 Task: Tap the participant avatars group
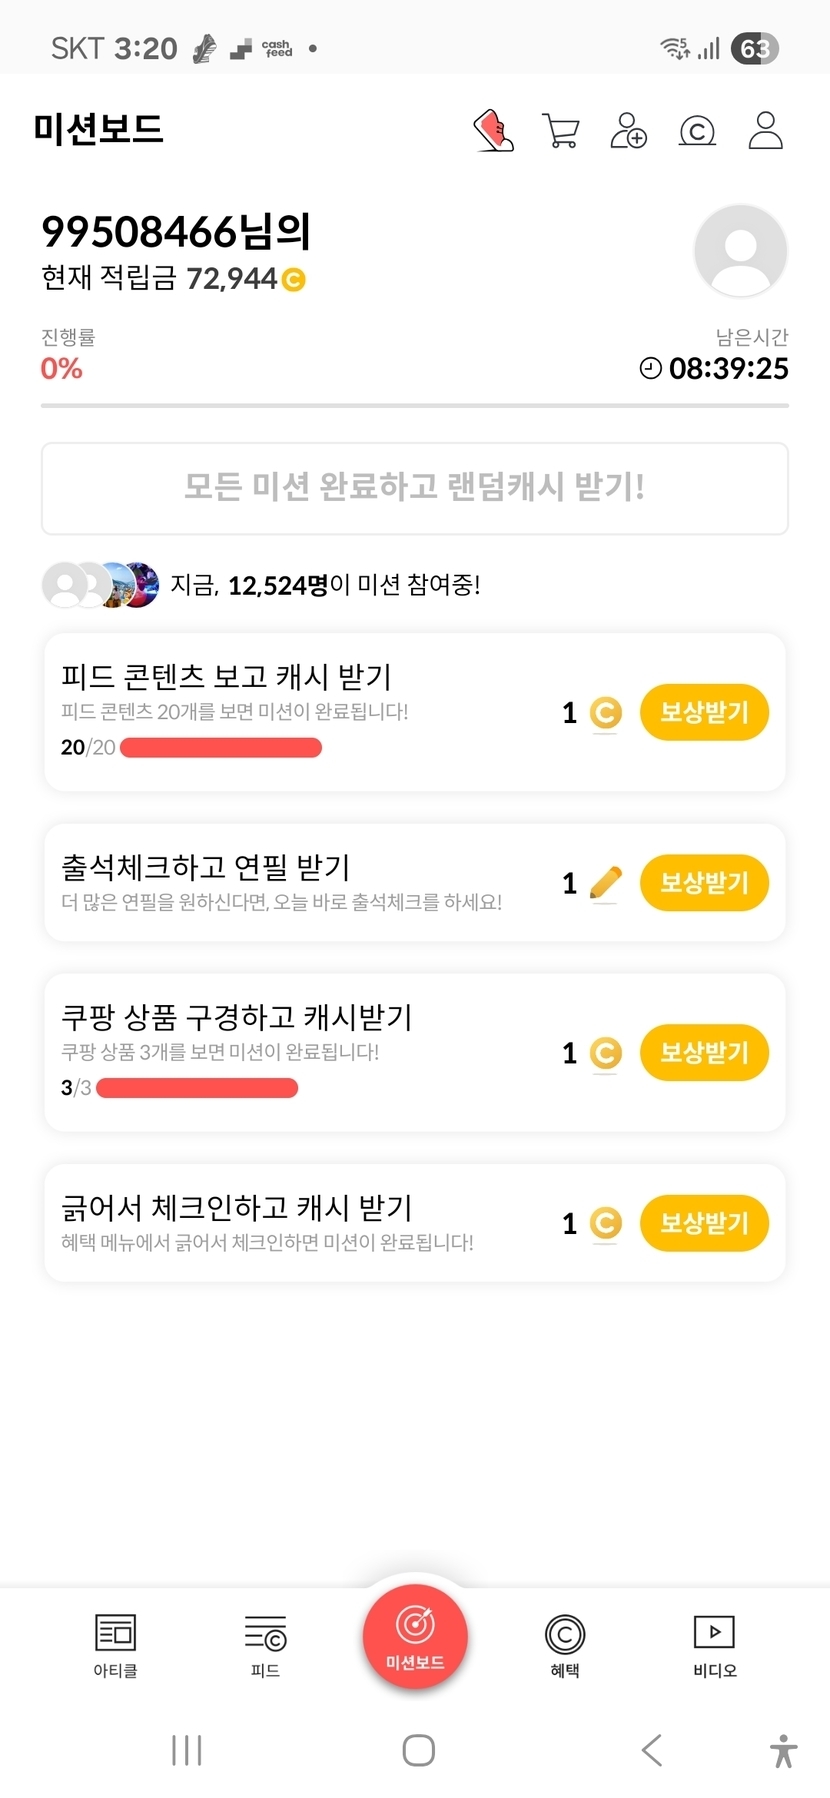(100, 585)
